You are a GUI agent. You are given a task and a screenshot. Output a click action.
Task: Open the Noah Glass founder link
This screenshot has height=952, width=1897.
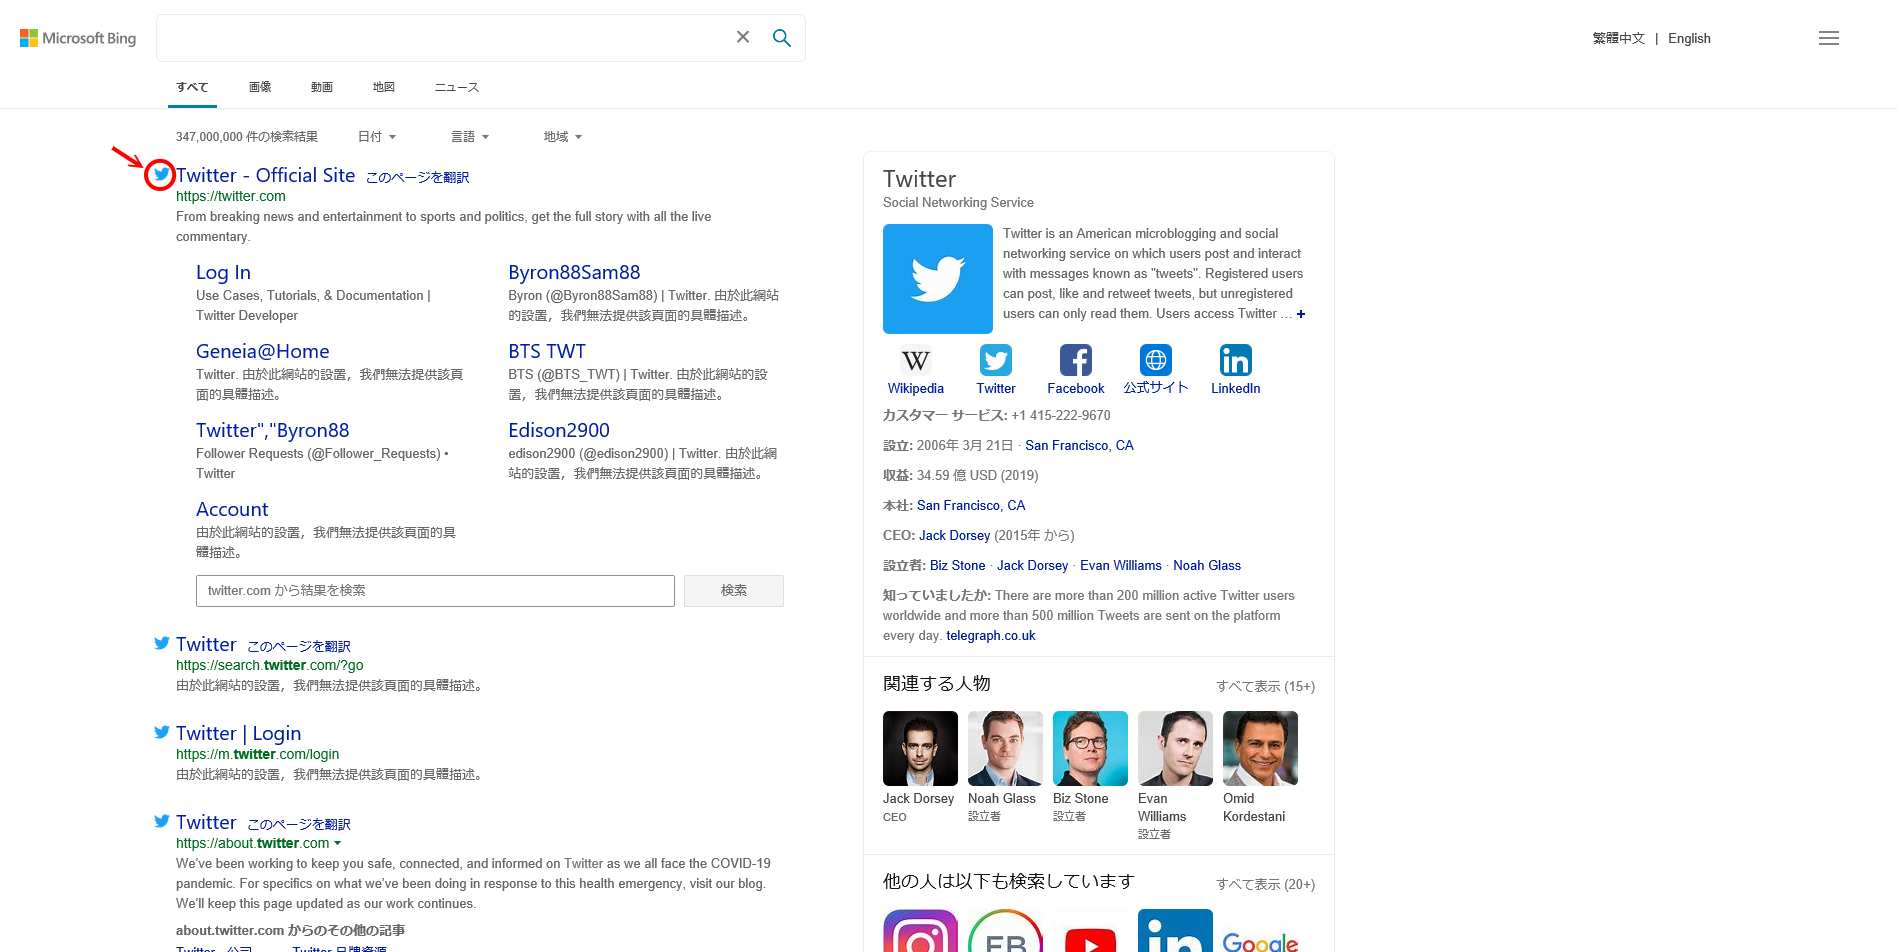coord(1207,566)
